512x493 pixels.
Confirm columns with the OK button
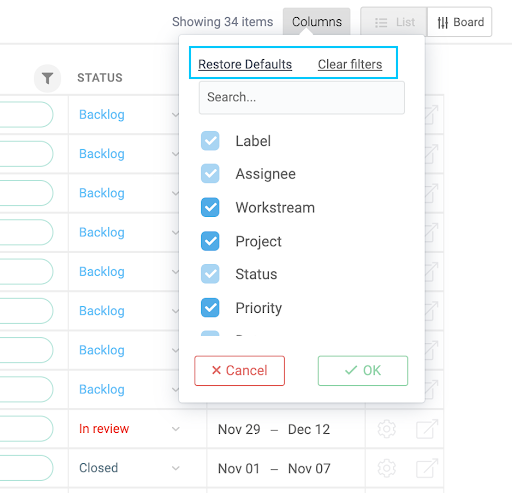[363, 371]
